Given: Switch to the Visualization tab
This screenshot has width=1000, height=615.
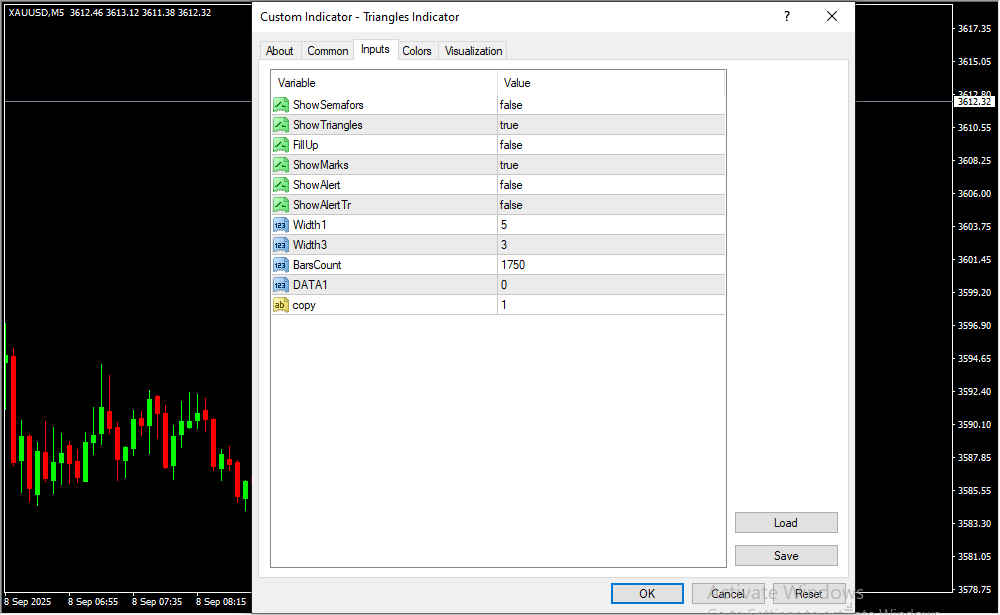Looking at the screenshot, I should (474, 51).
